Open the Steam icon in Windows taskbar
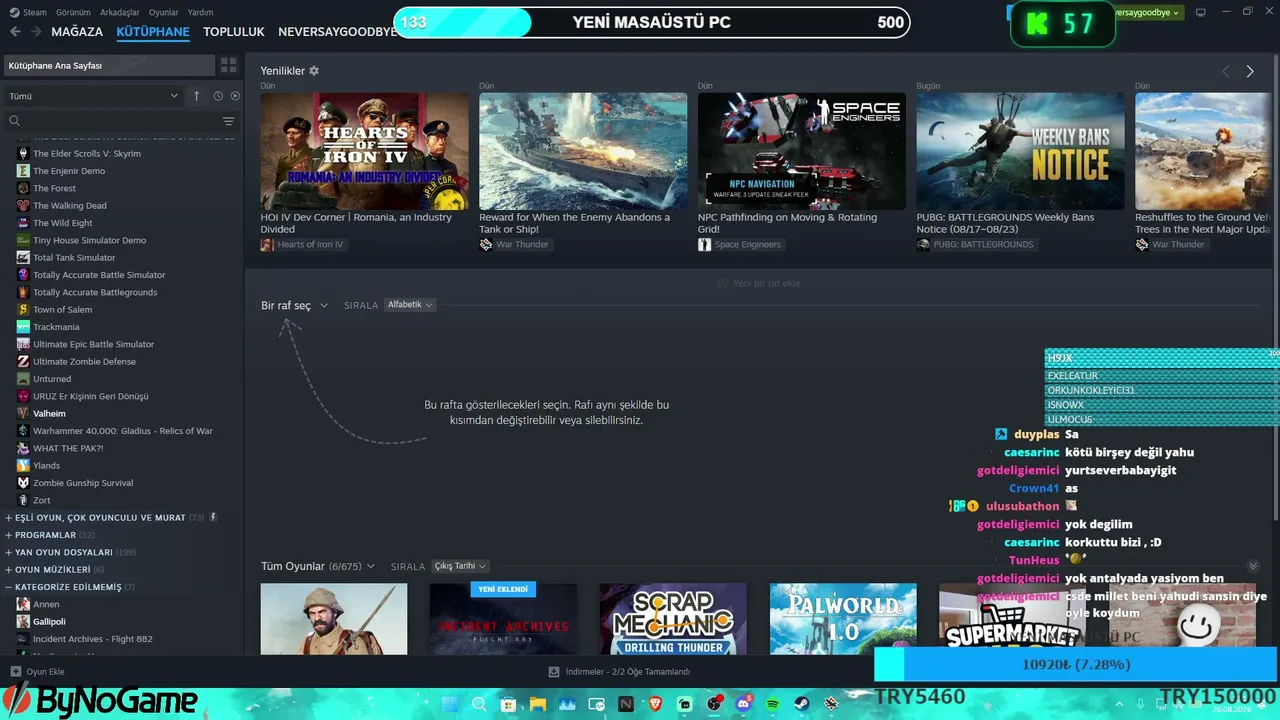This screenshot has height=720, width=1280. pyautogui.click(x=802, y=704)
